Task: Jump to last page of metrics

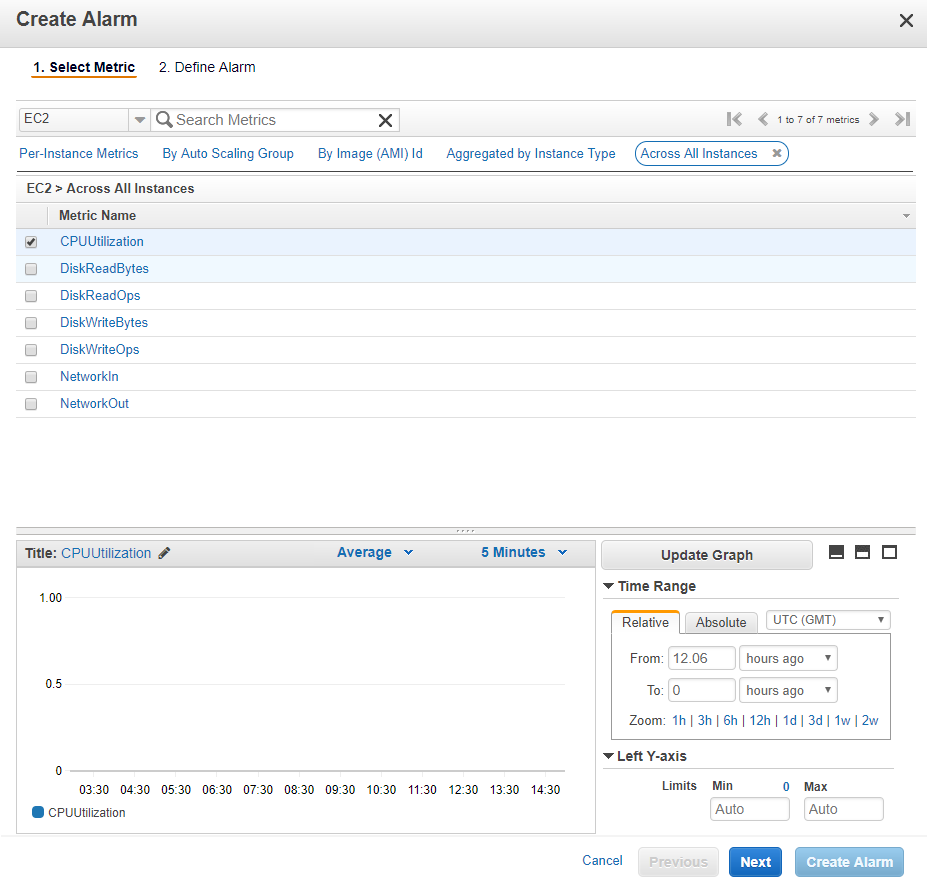Action: coord(902,118)
